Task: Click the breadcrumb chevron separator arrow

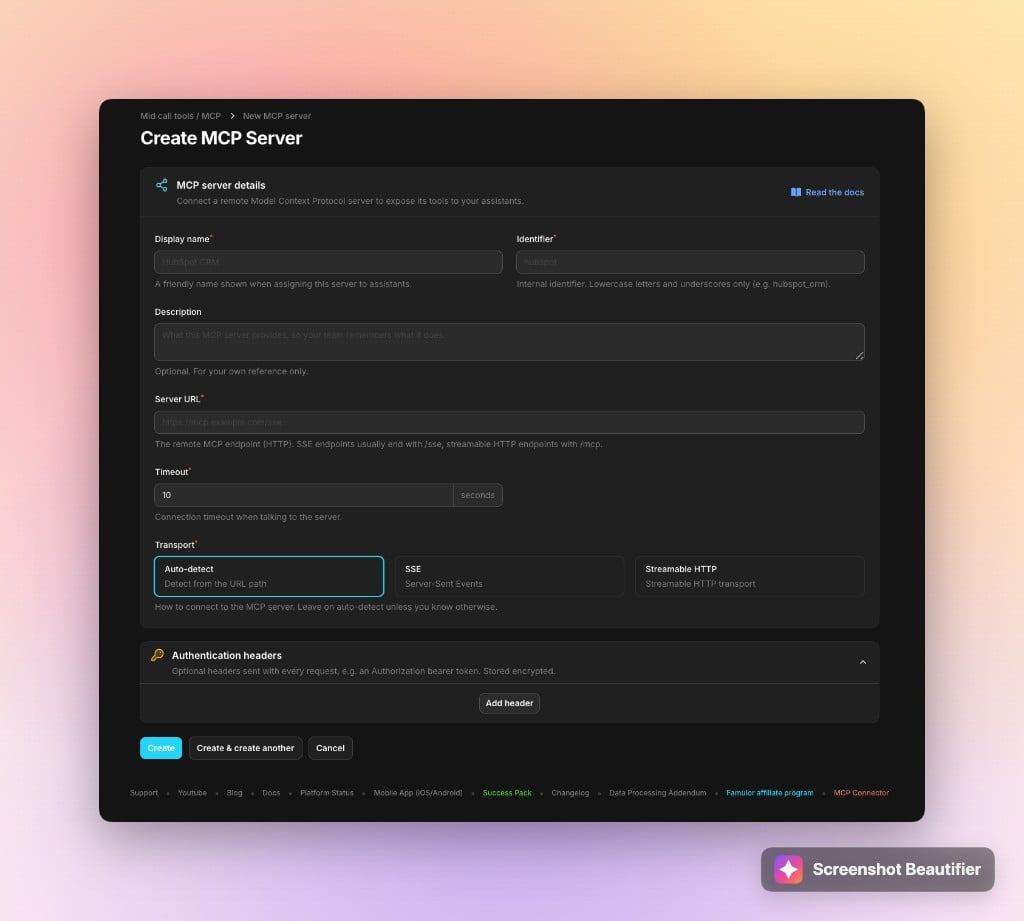Action: tap(232, 116)
